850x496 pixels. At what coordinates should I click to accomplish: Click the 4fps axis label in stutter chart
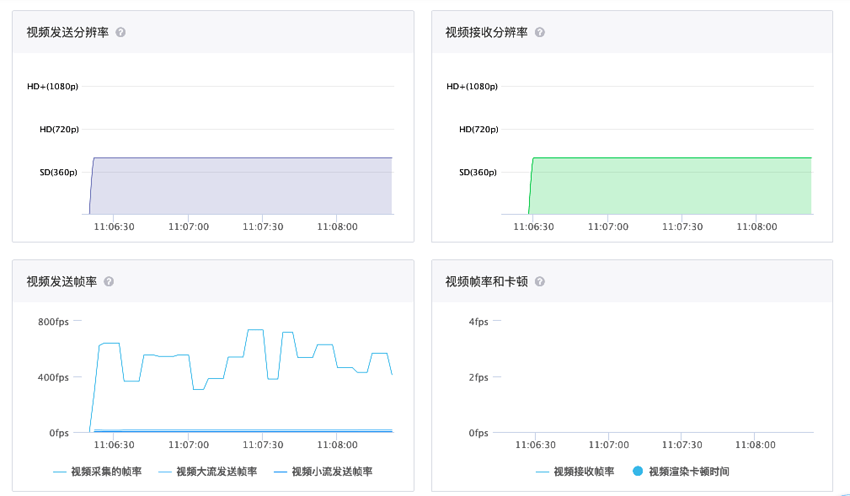479,322
